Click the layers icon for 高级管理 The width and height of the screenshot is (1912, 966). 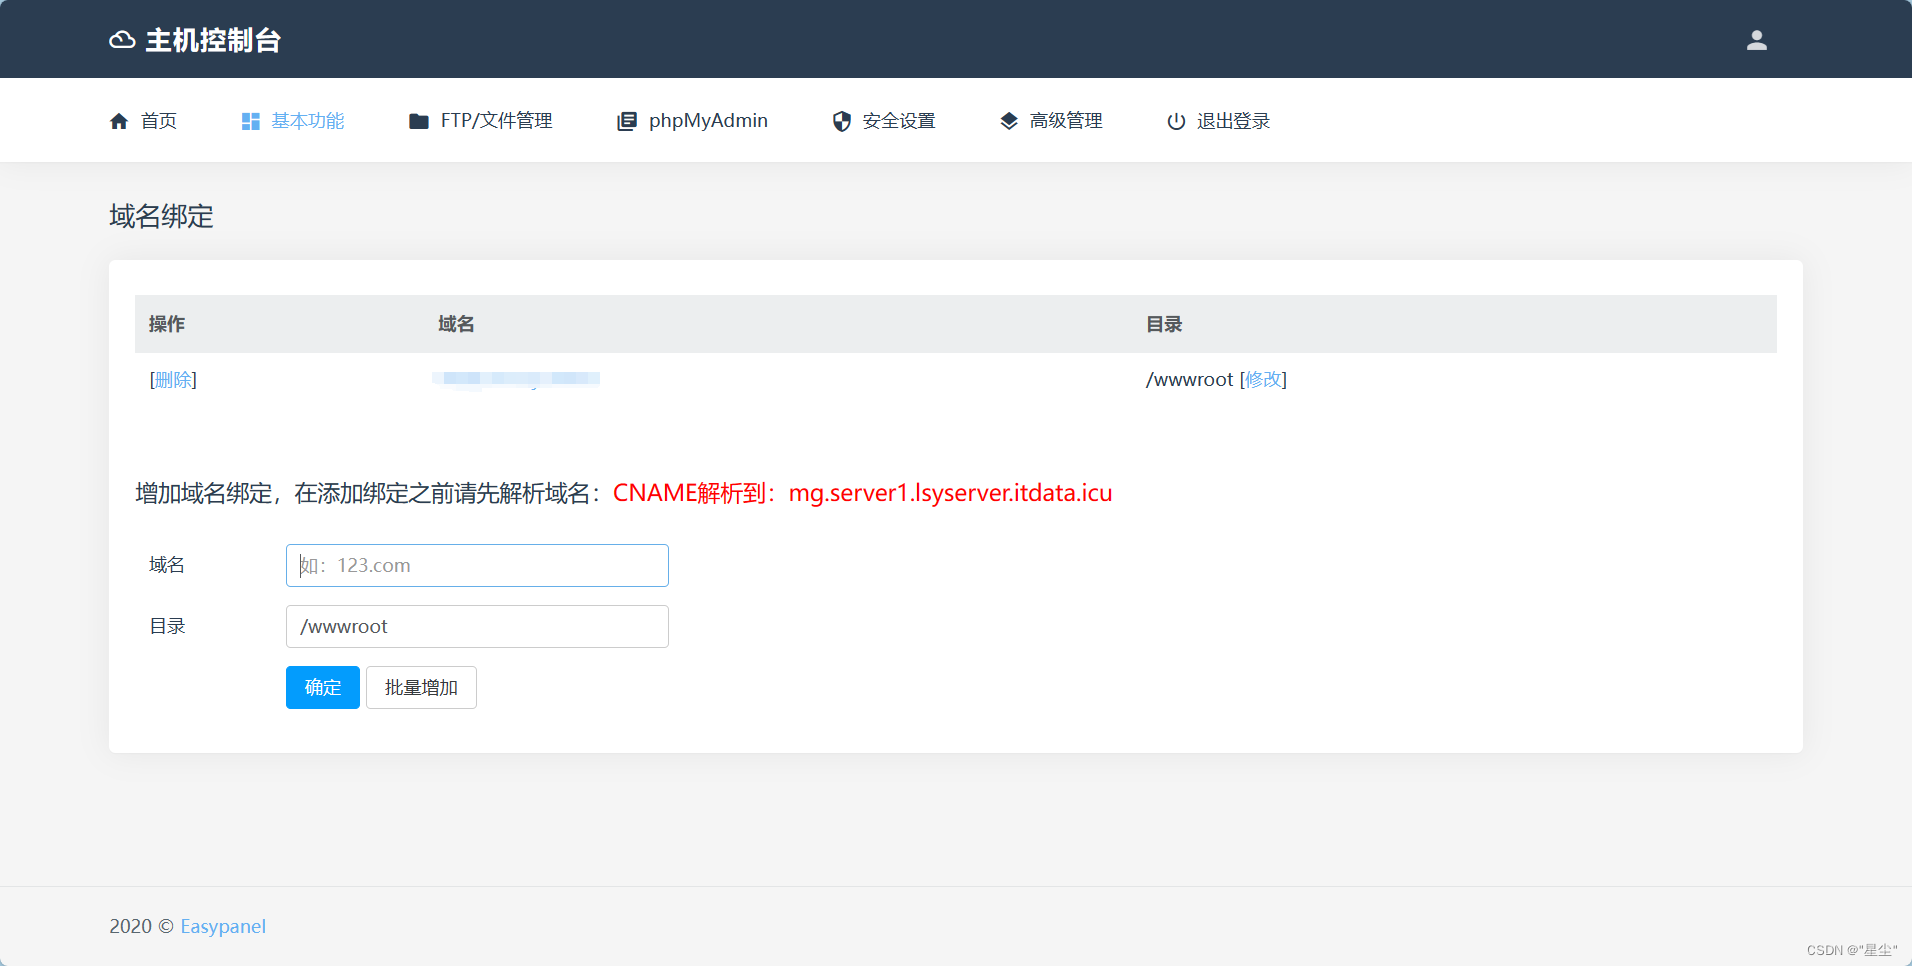tap(1009, 121)
